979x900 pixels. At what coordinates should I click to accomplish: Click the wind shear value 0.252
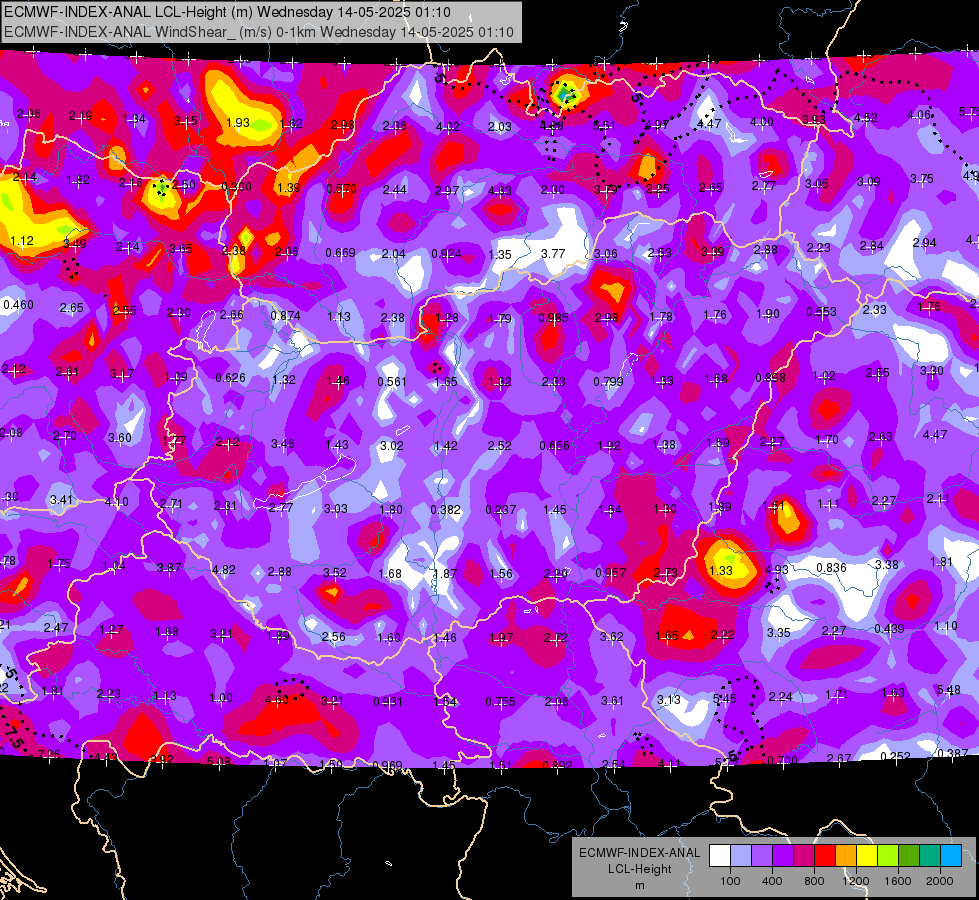(895, 756)
